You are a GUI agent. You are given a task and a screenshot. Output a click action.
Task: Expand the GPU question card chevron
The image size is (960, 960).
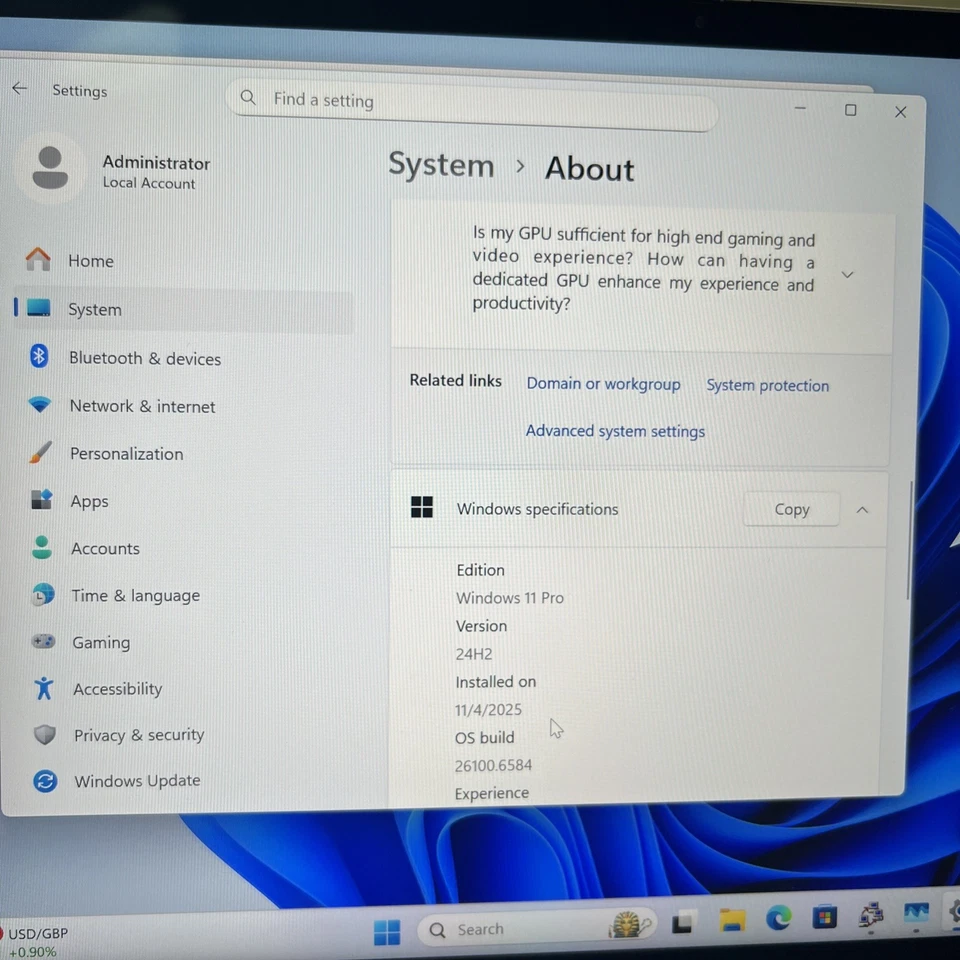coord(847,275)
